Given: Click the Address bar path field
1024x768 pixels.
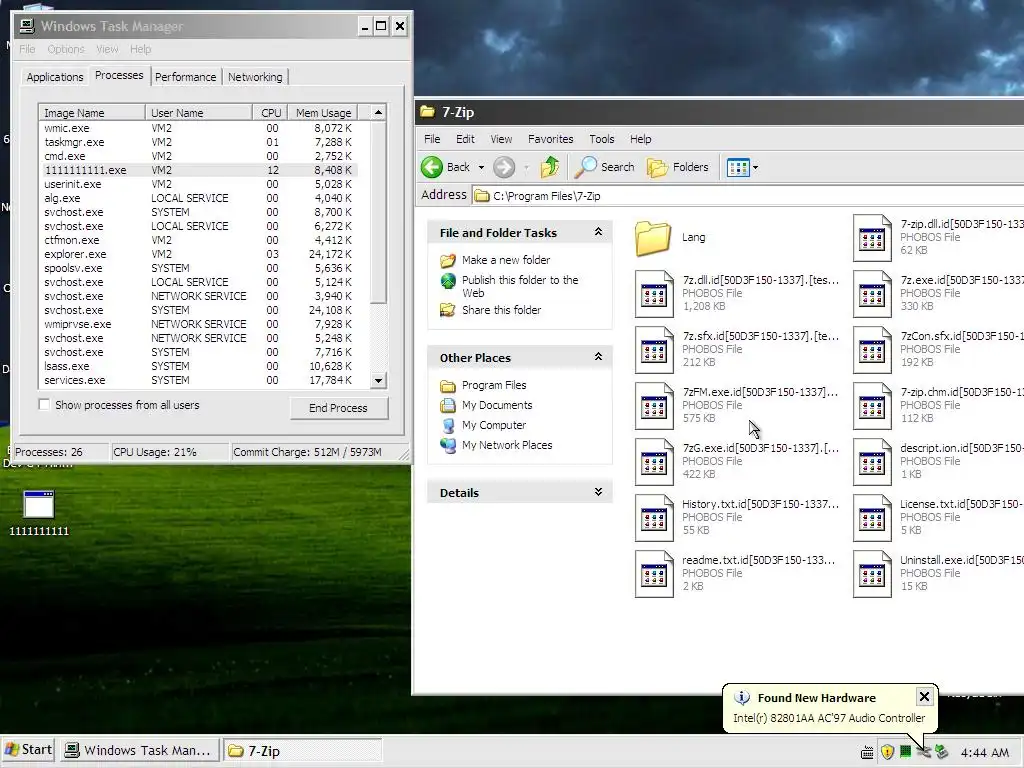Looking at the screenshot, I should [x=748, y=196].
